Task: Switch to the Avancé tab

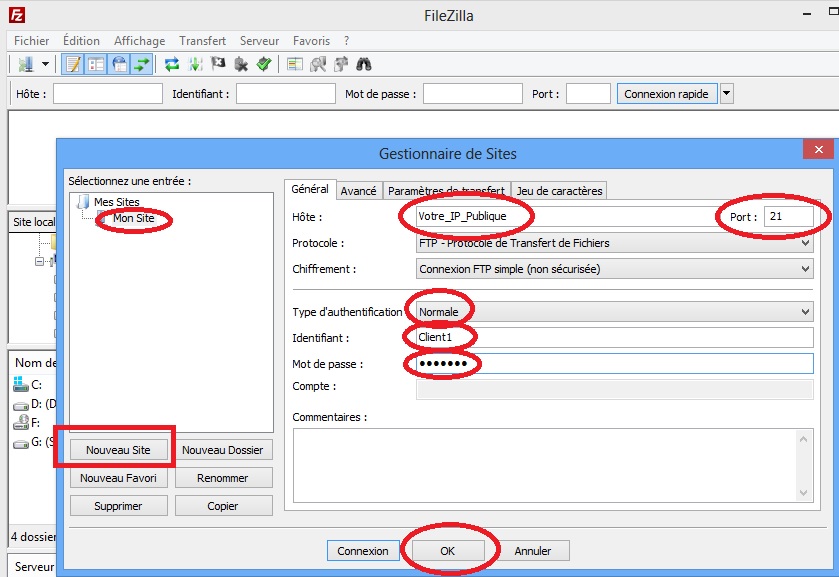Action: 359,191
